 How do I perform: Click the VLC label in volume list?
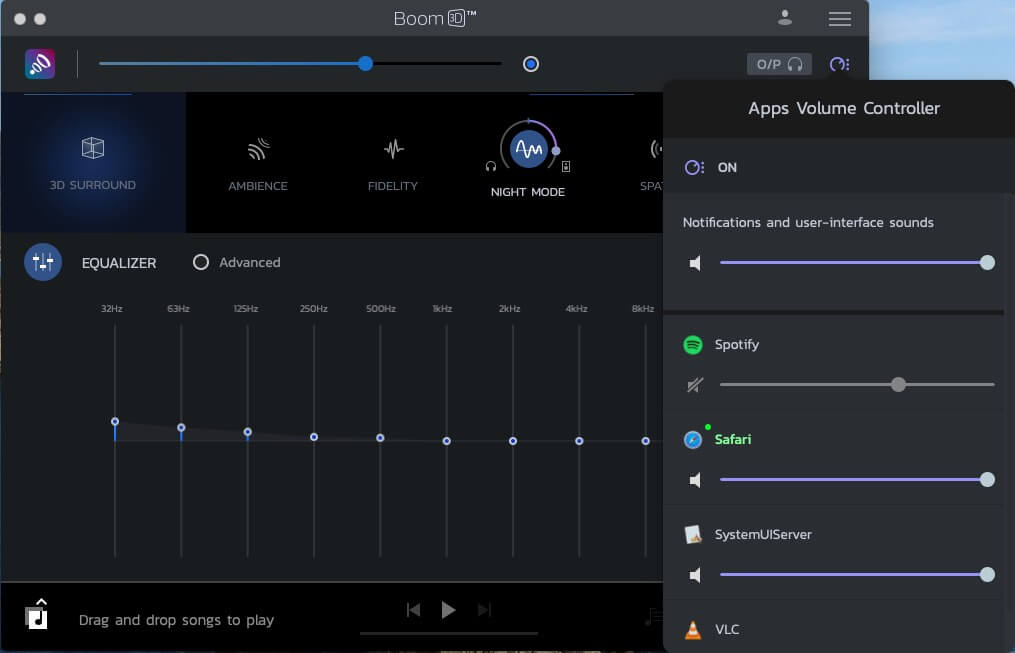[x=727, y=629]
